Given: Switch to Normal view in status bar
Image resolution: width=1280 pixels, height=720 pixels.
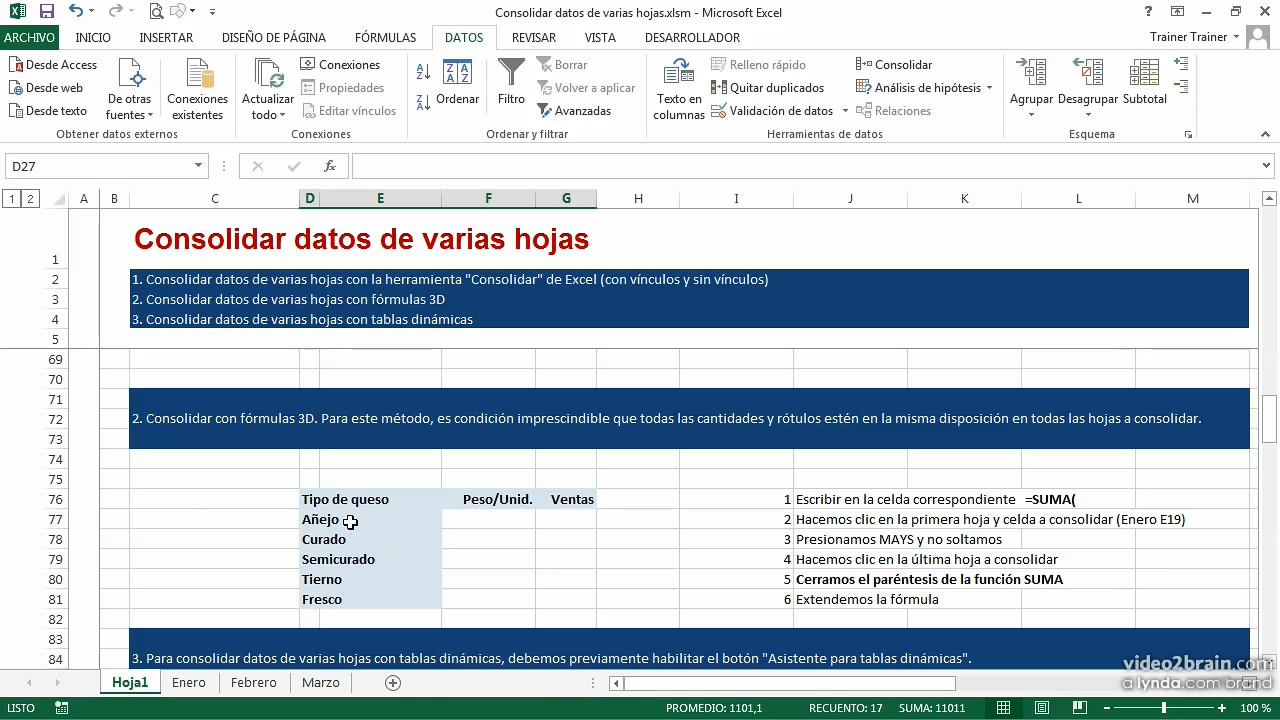Looking at the screenshot, I should coord(1003,708).
